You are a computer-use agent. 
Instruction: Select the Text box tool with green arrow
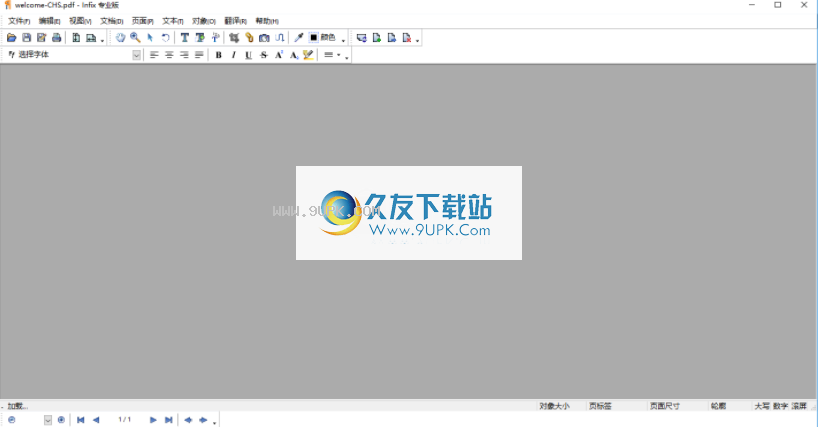200,38
